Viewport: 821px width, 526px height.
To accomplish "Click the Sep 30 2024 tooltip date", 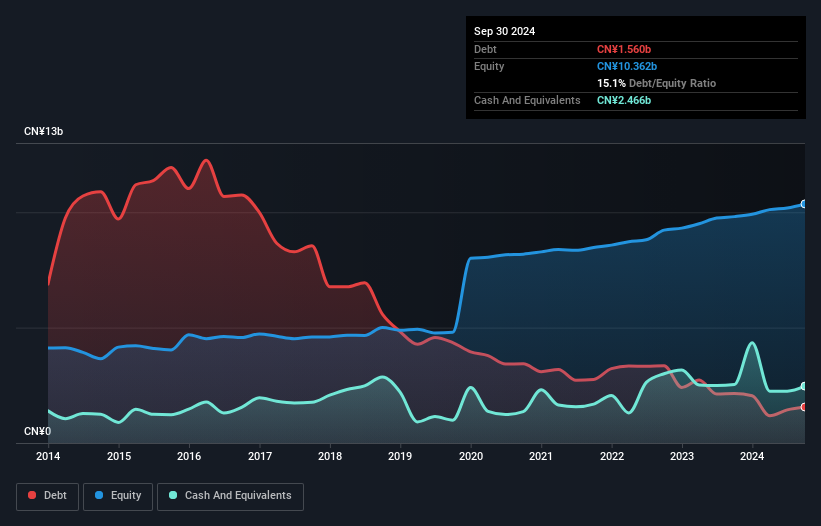I will click(504, 31).
